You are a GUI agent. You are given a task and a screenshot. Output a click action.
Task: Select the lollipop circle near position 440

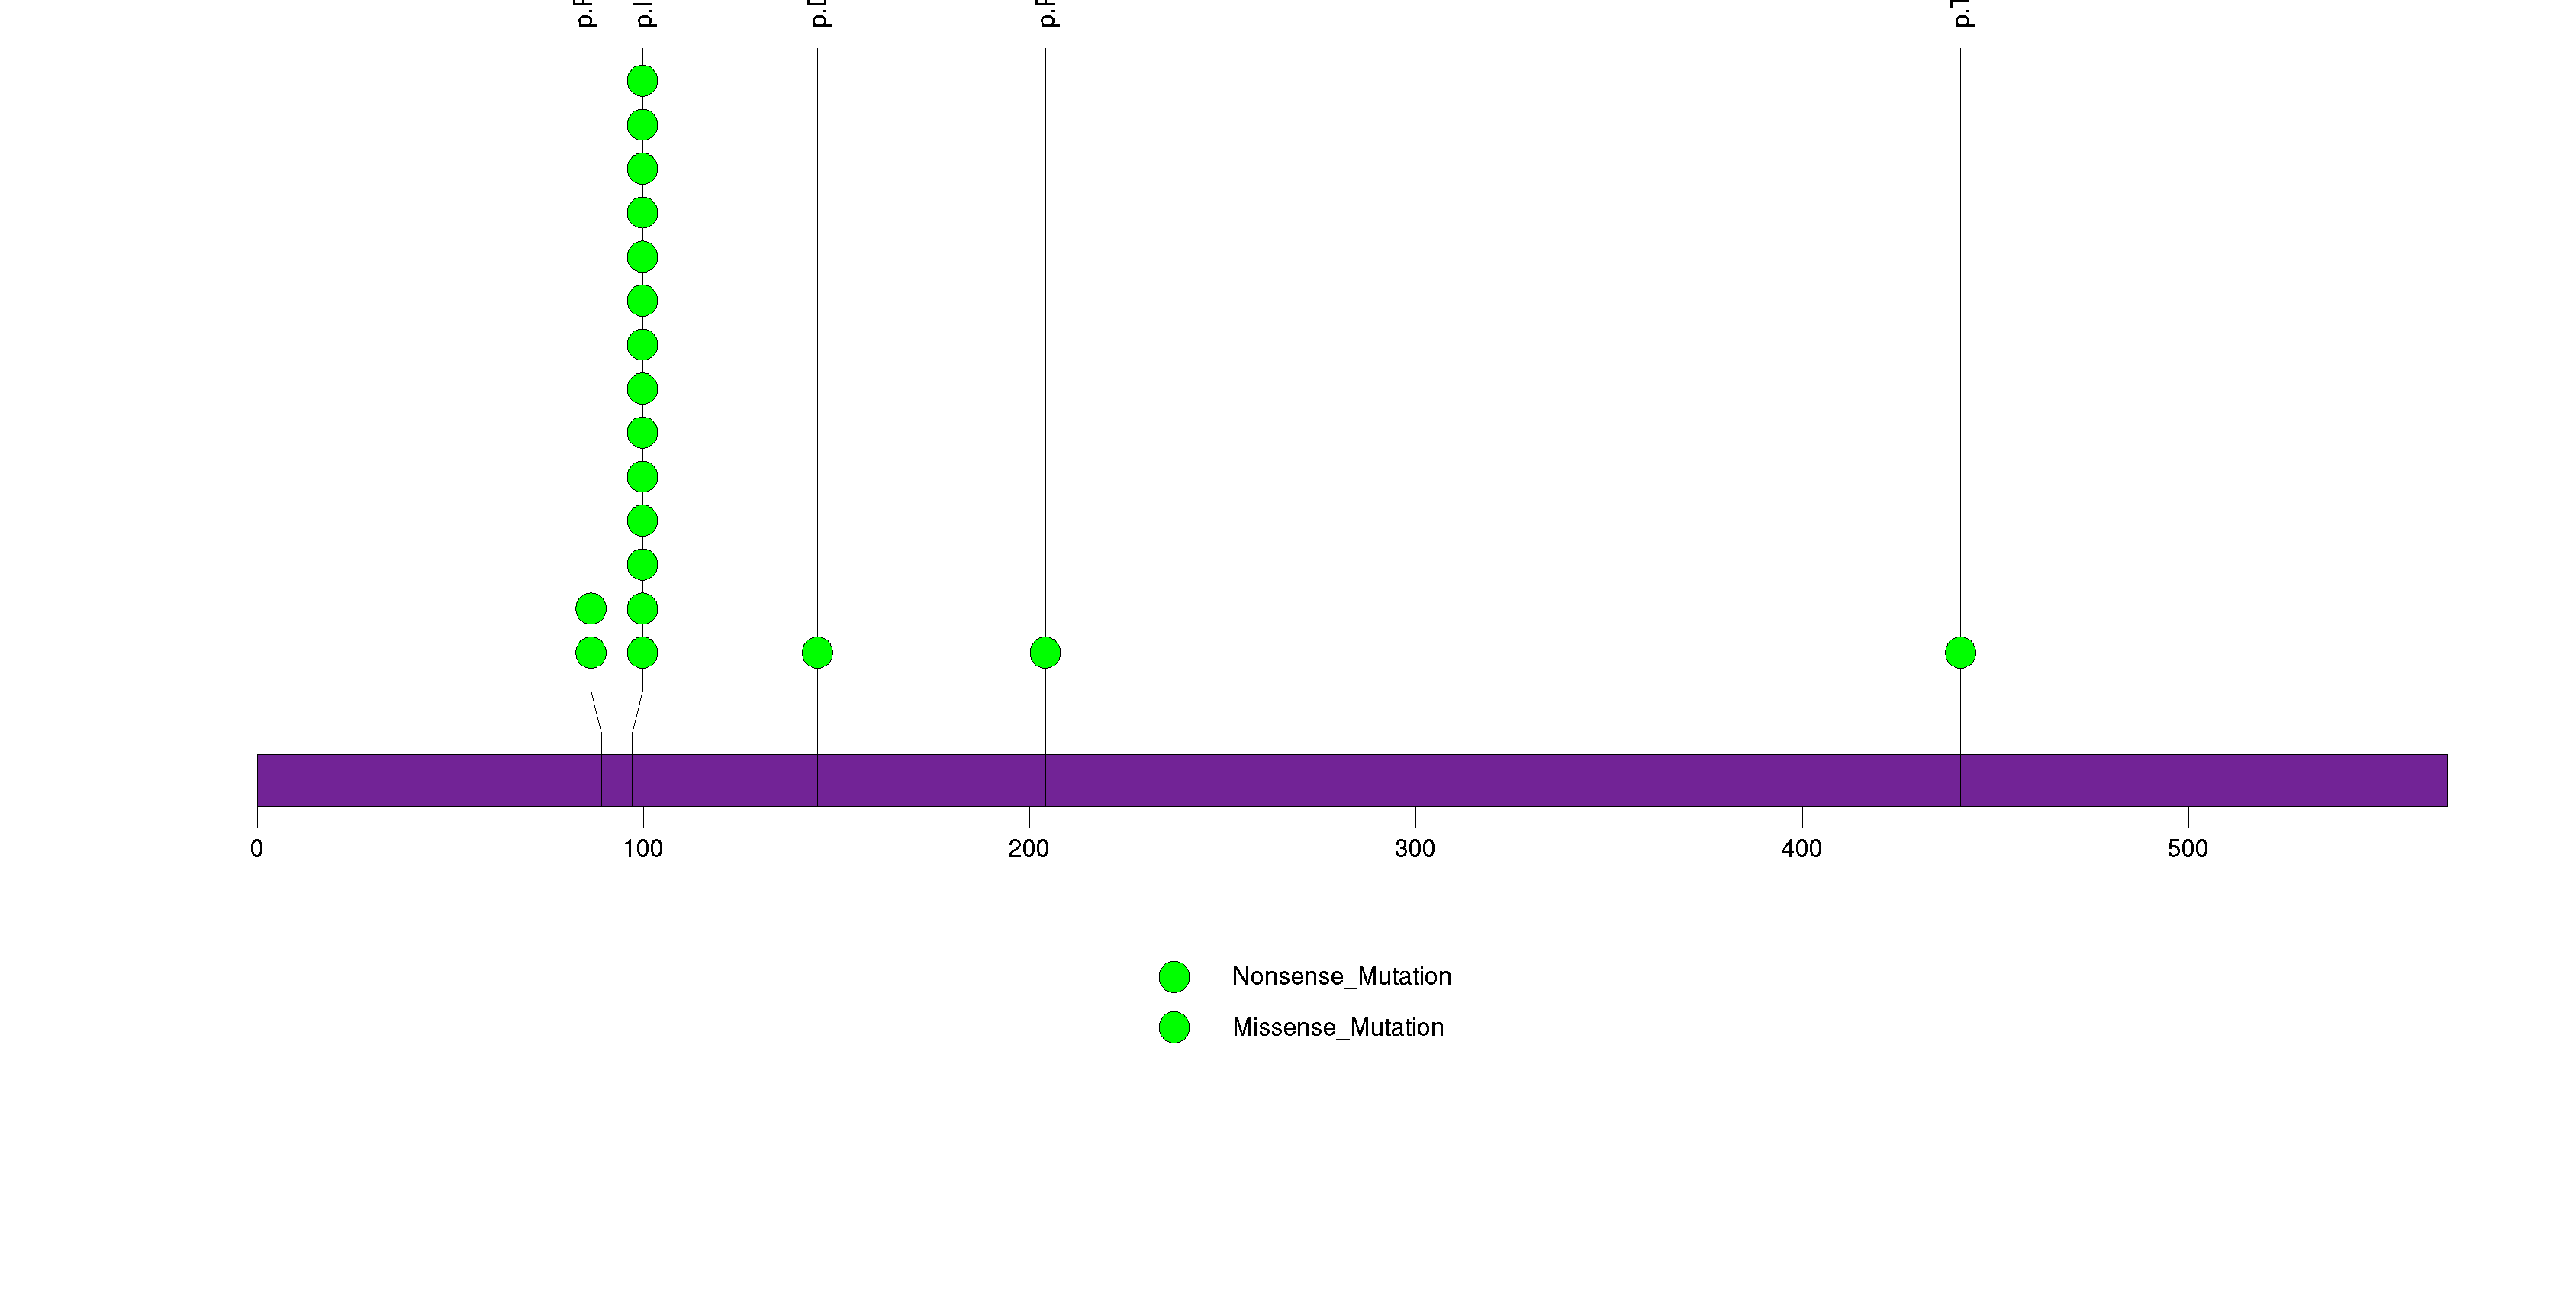(x=1960, y=653)
